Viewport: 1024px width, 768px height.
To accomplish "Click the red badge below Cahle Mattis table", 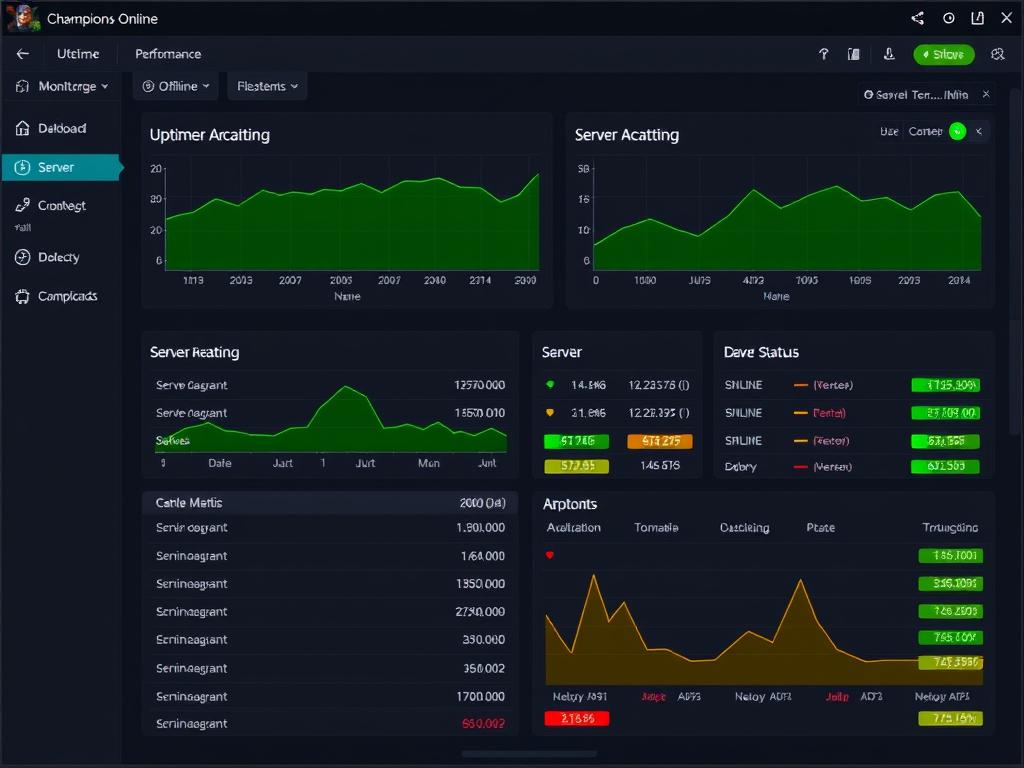I will point(576,718).
